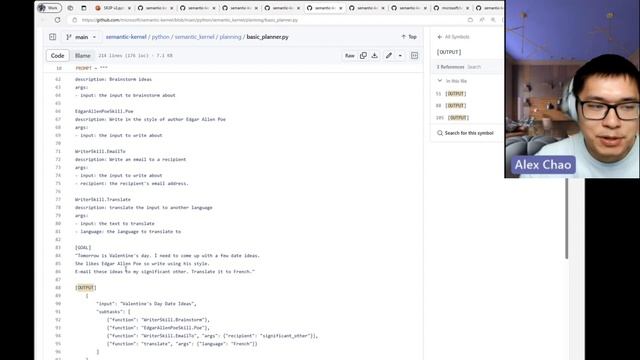
Task: Open more edit options dropdown arrow
Action: [400, 56]
